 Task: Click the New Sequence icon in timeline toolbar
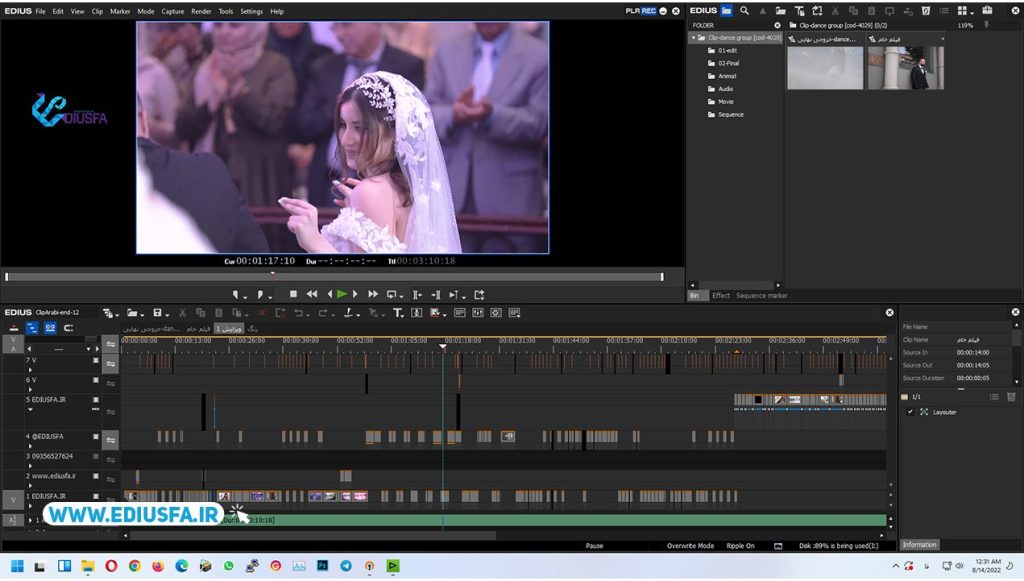(x=108, y=313)
